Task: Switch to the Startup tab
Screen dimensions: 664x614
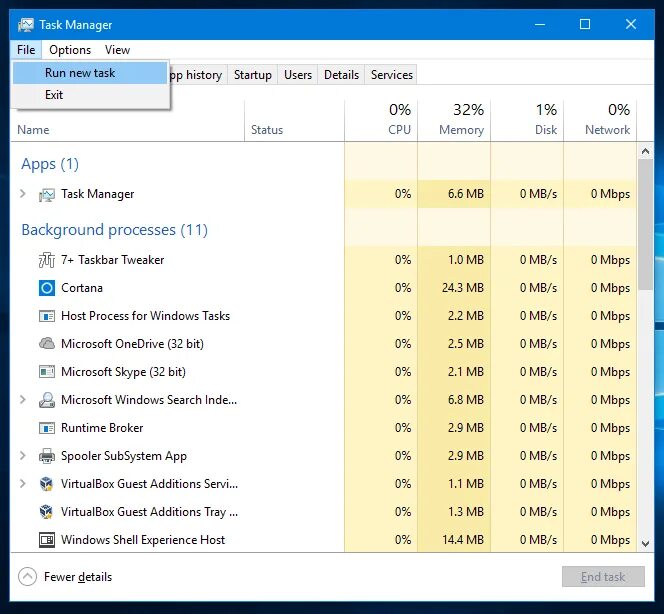Action: click(x=253, y=75)
